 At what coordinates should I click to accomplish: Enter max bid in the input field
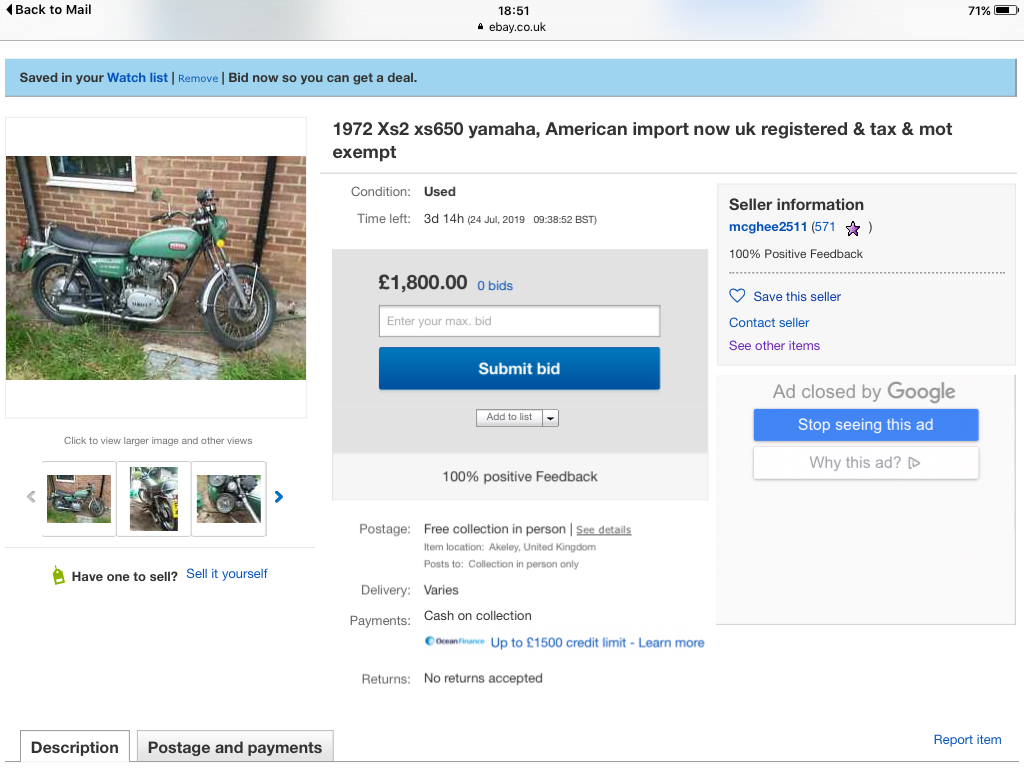tap(519, 321)
